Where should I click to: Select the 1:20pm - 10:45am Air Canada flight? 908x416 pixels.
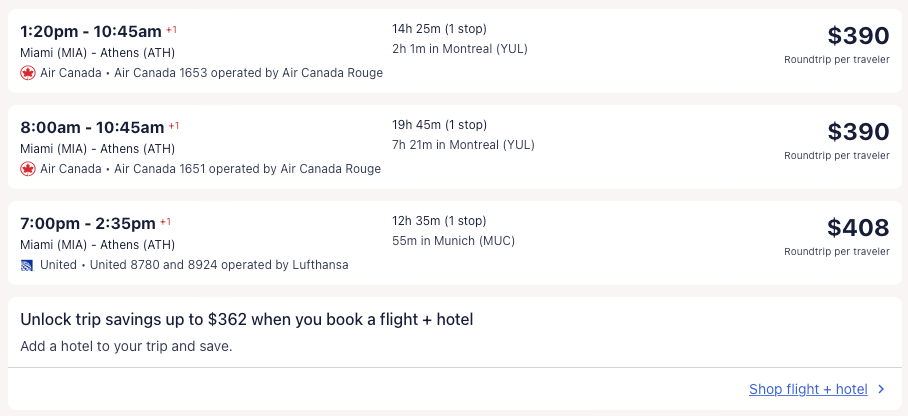91,31
